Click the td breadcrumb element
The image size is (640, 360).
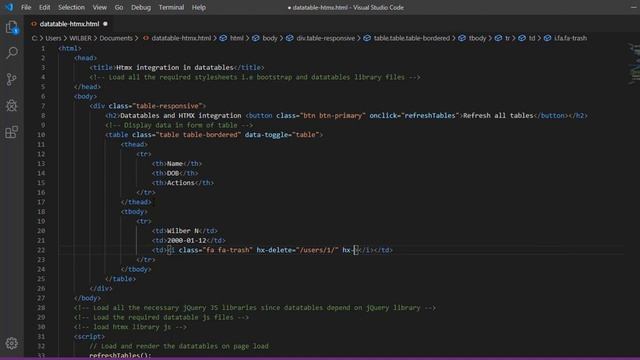532,38
